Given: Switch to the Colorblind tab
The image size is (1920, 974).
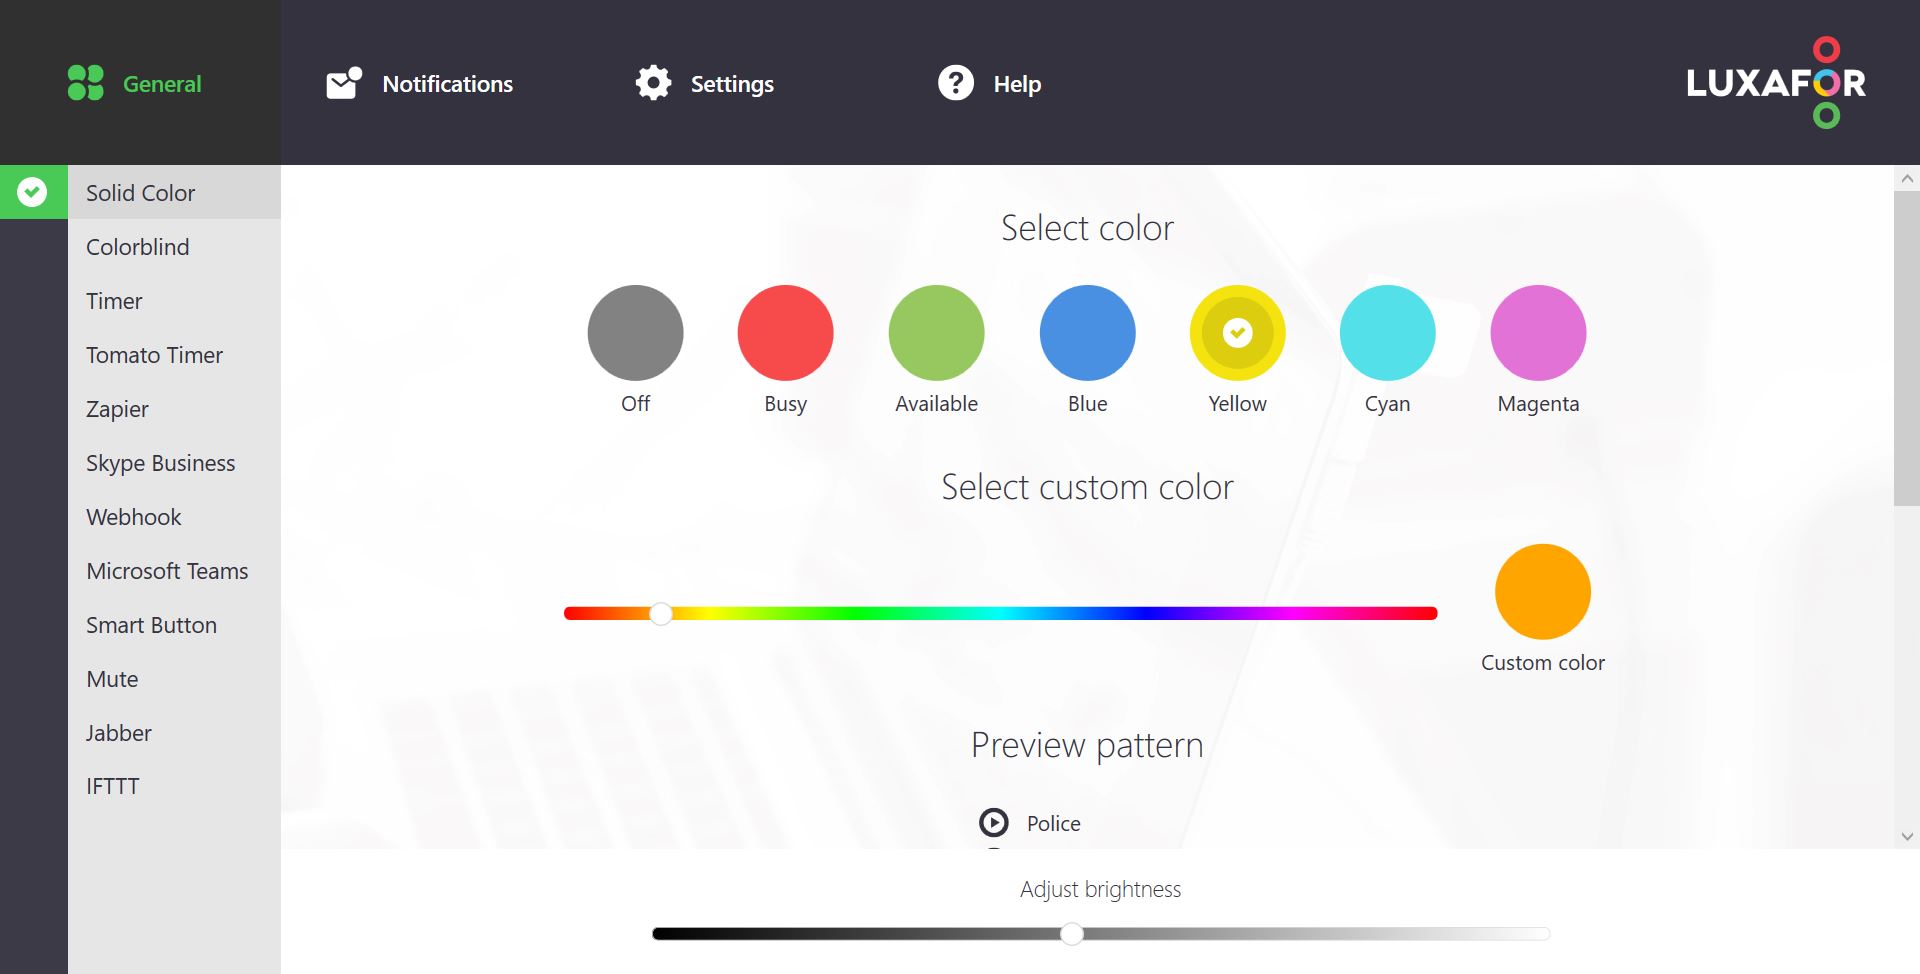Looking at the screenshot, I should pyautogui.click(x=137, y=247).
